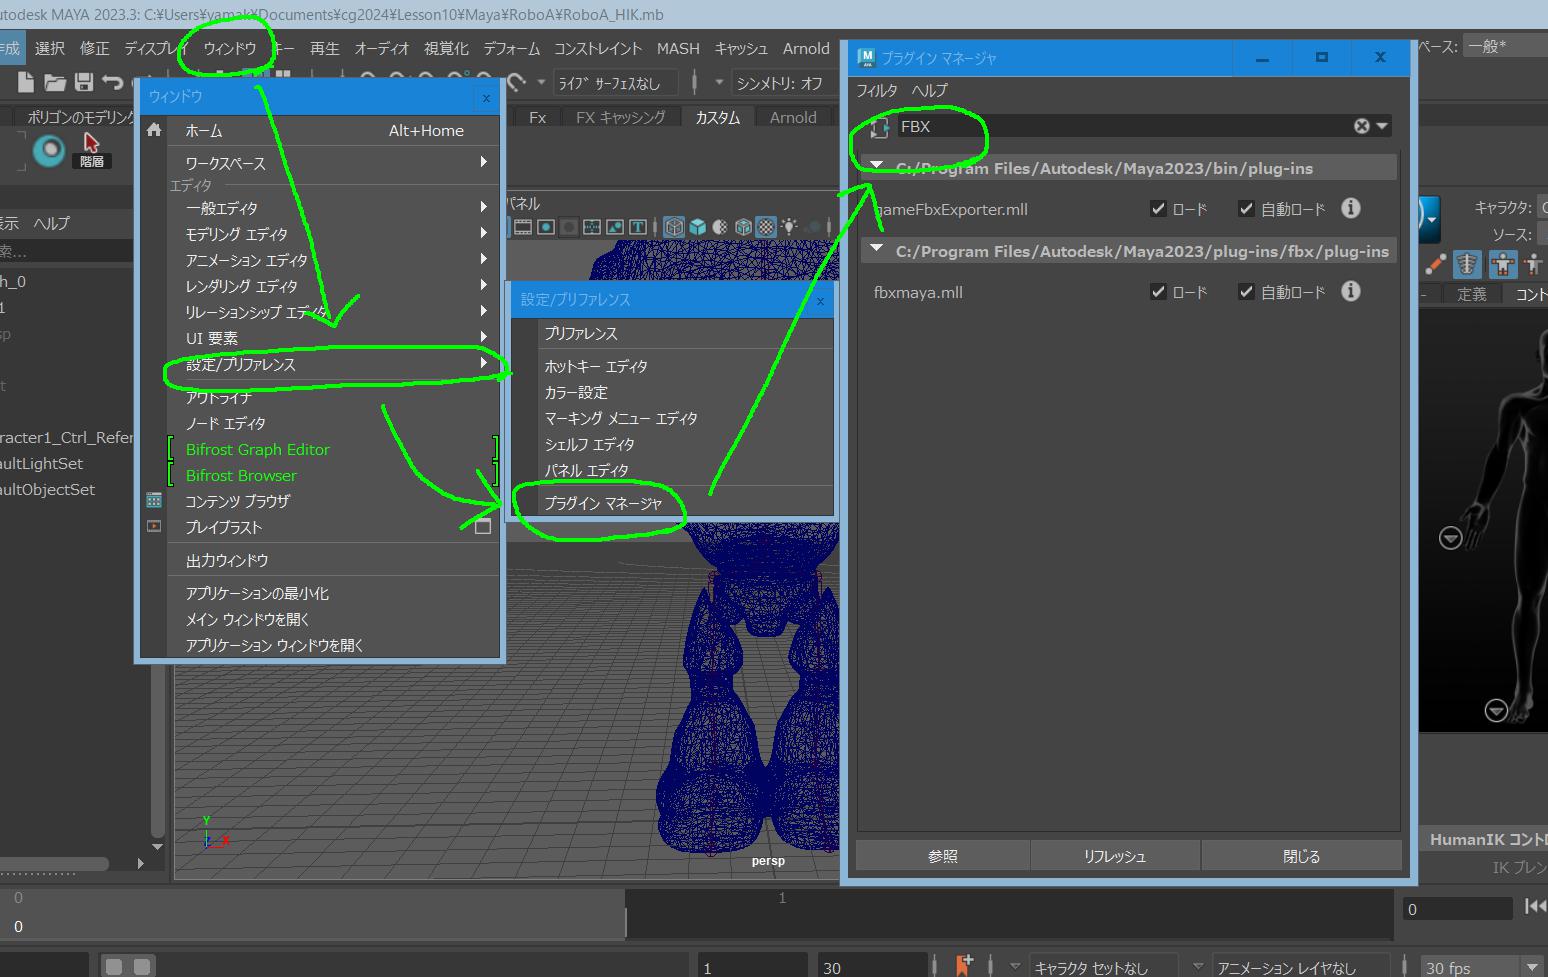Enable wireframe display cube icon
The width and height of the screenshot is (1548, 977).
(674, 227)
